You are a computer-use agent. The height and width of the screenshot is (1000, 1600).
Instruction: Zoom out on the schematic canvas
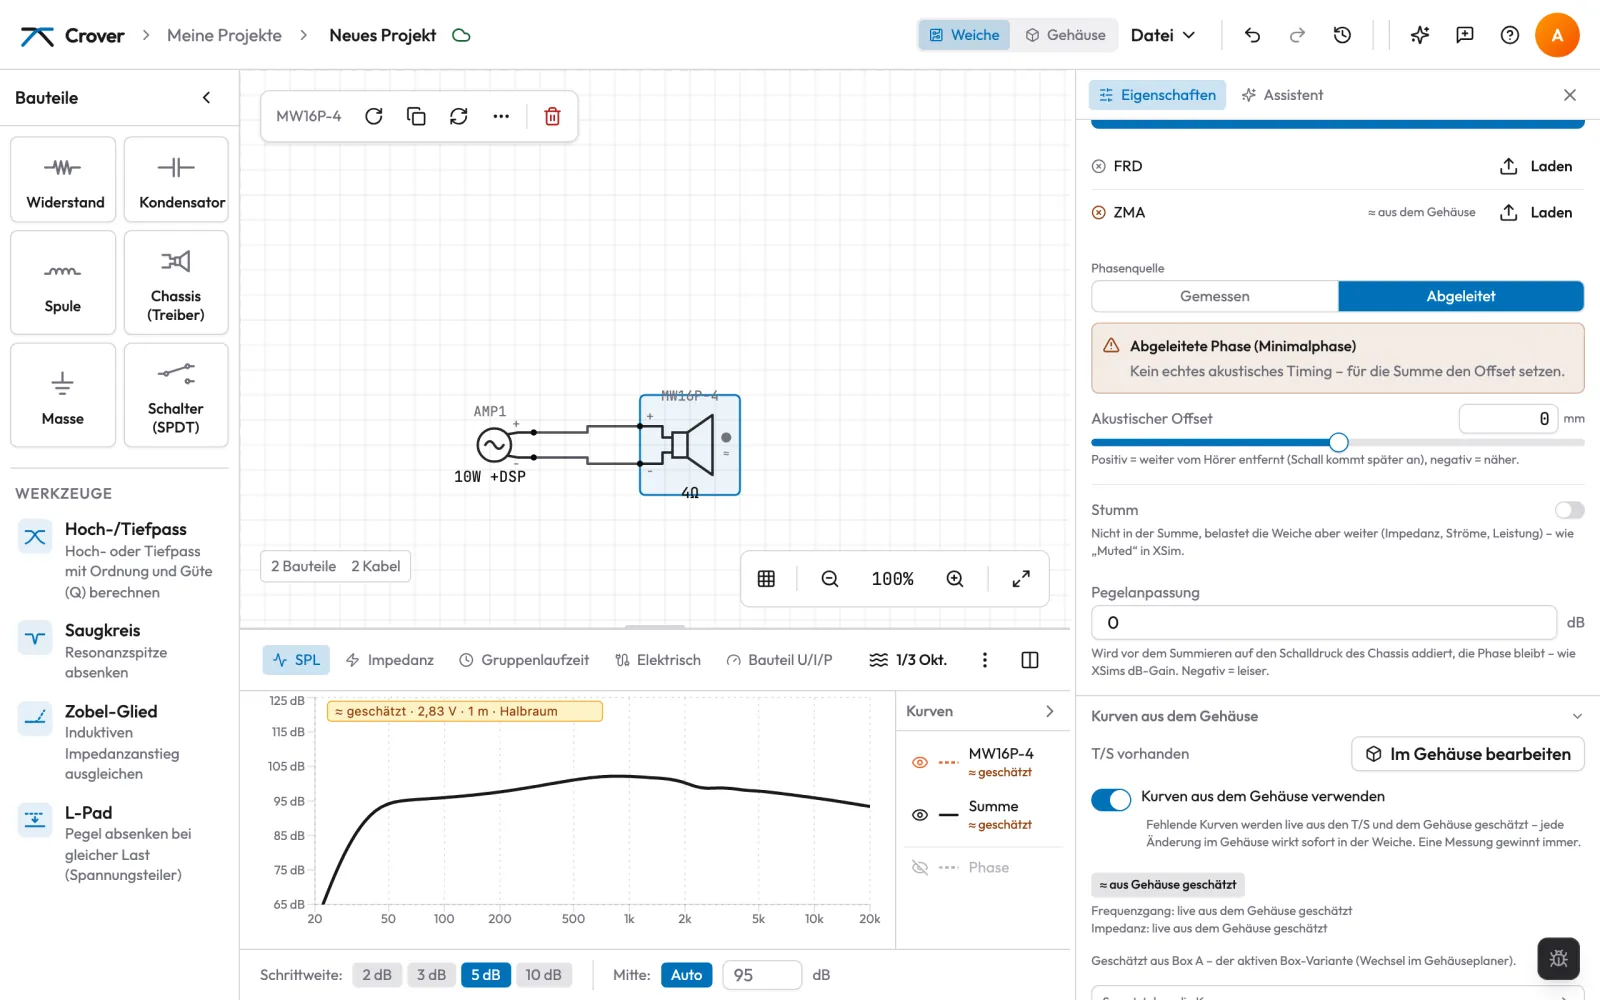[830, 579]
